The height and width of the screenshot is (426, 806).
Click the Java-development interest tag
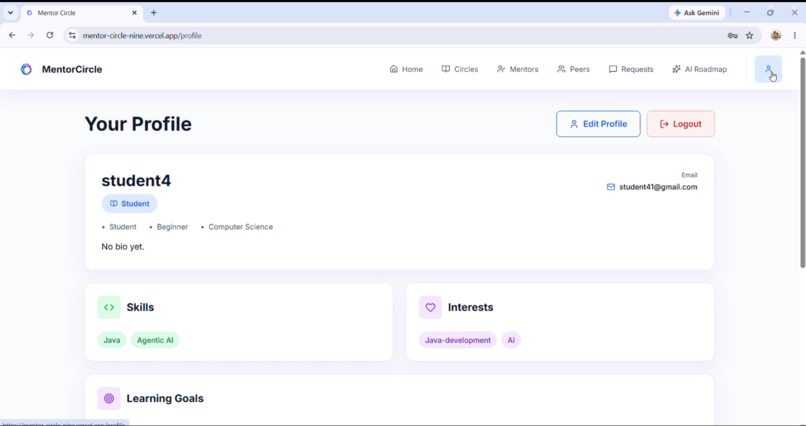point(457,340)
